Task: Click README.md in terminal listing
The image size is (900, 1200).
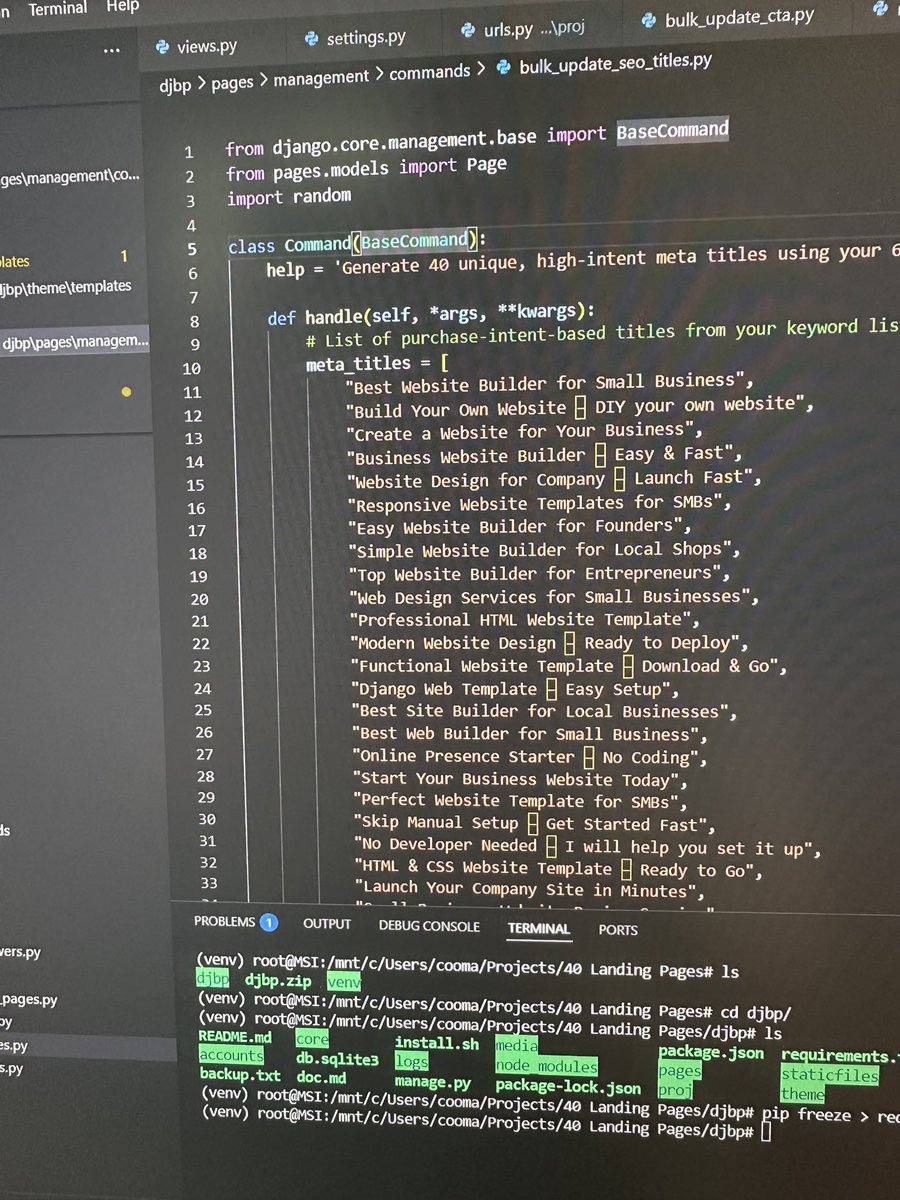Action: click(235, 1037)
